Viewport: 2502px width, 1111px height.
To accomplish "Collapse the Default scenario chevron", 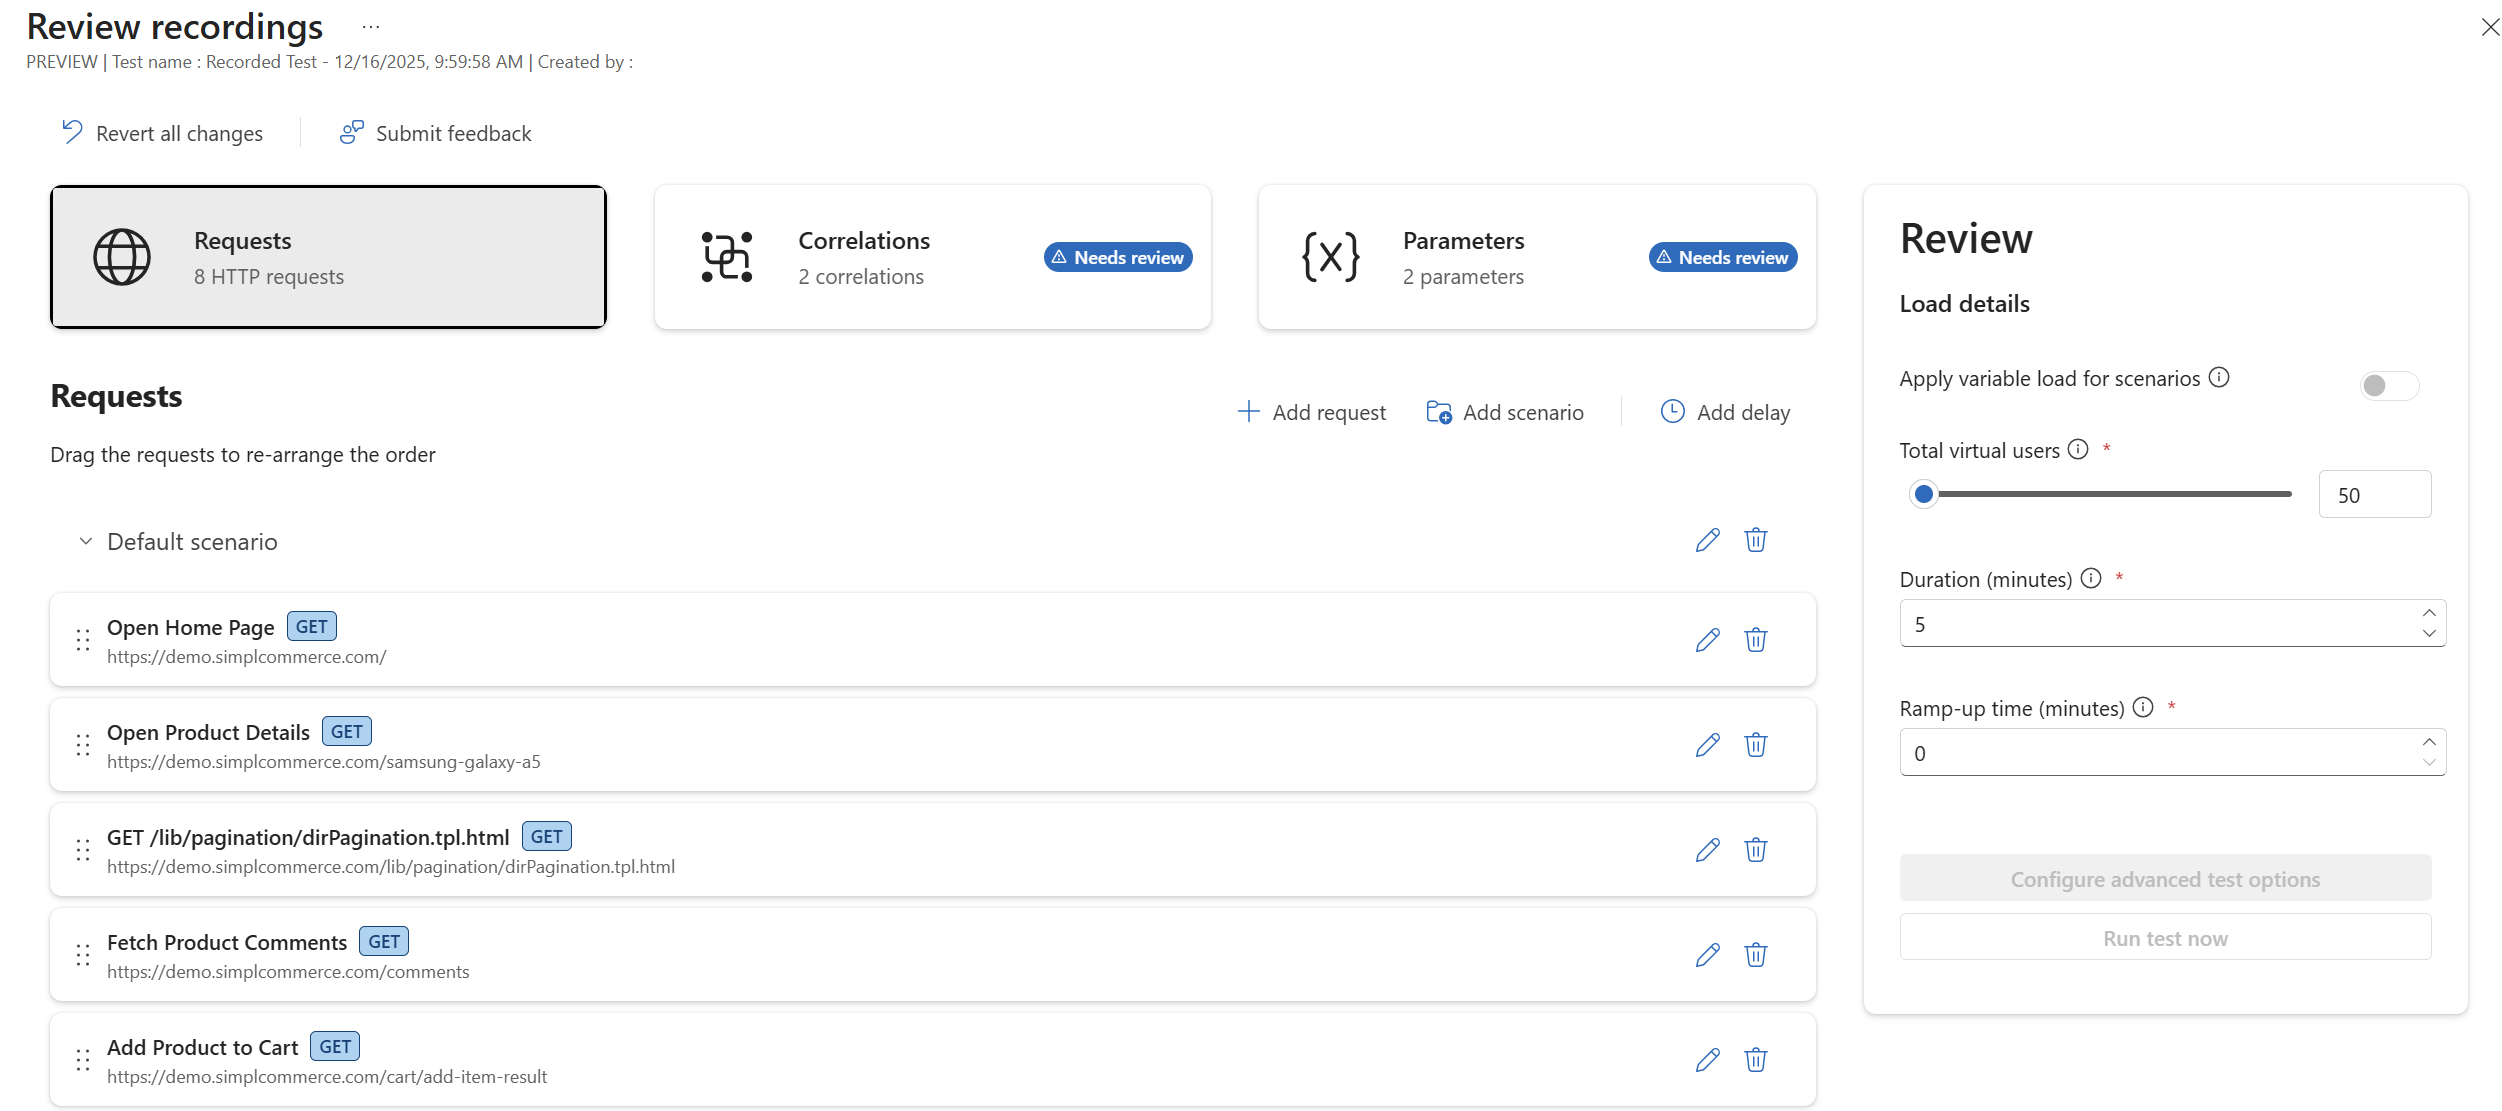I will pos(86,541).
